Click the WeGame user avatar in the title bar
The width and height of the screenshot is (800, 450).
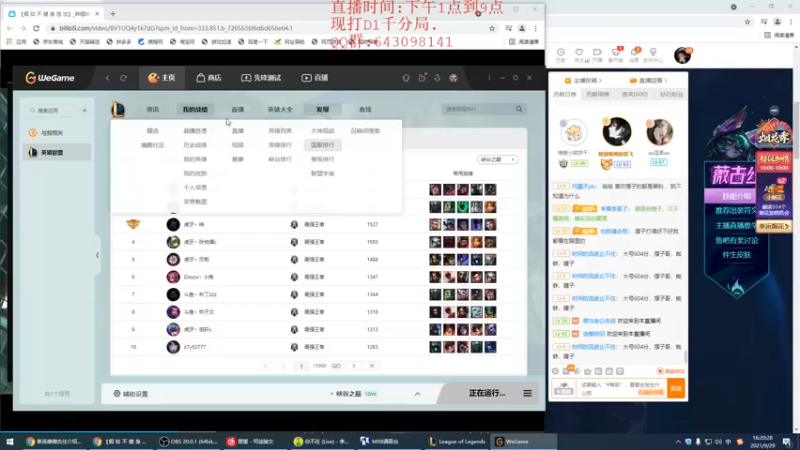point(454,78)
